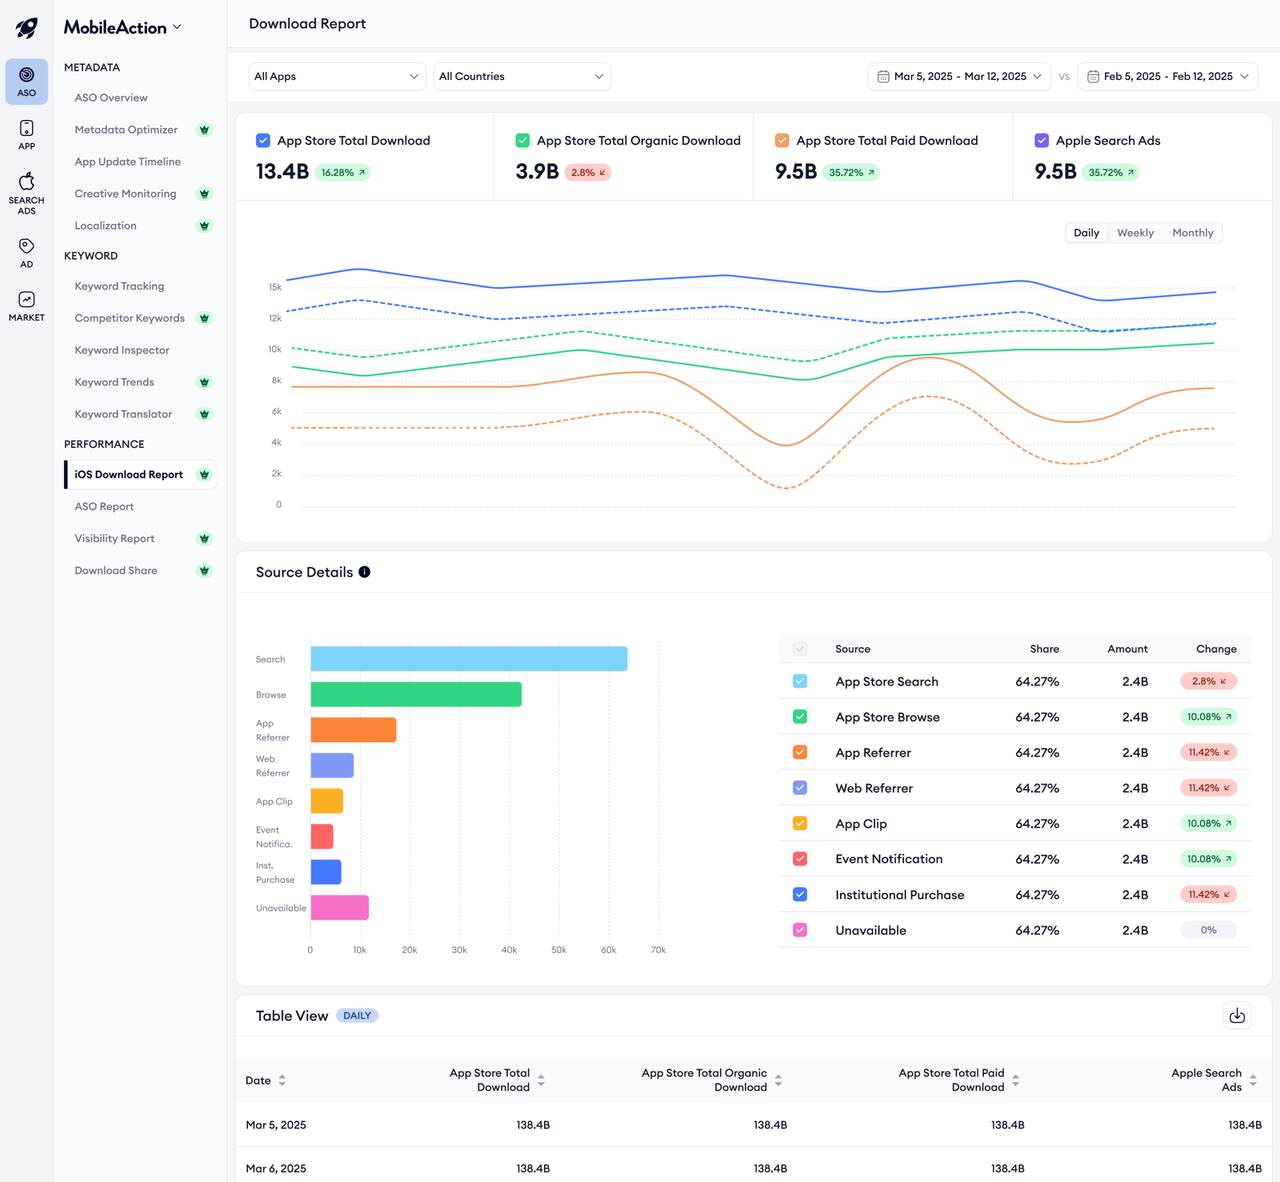The image size is (1280, 1182).
Task: Open Keyword Inspector page
Action: pyautogui.click(x=122, y=350)
